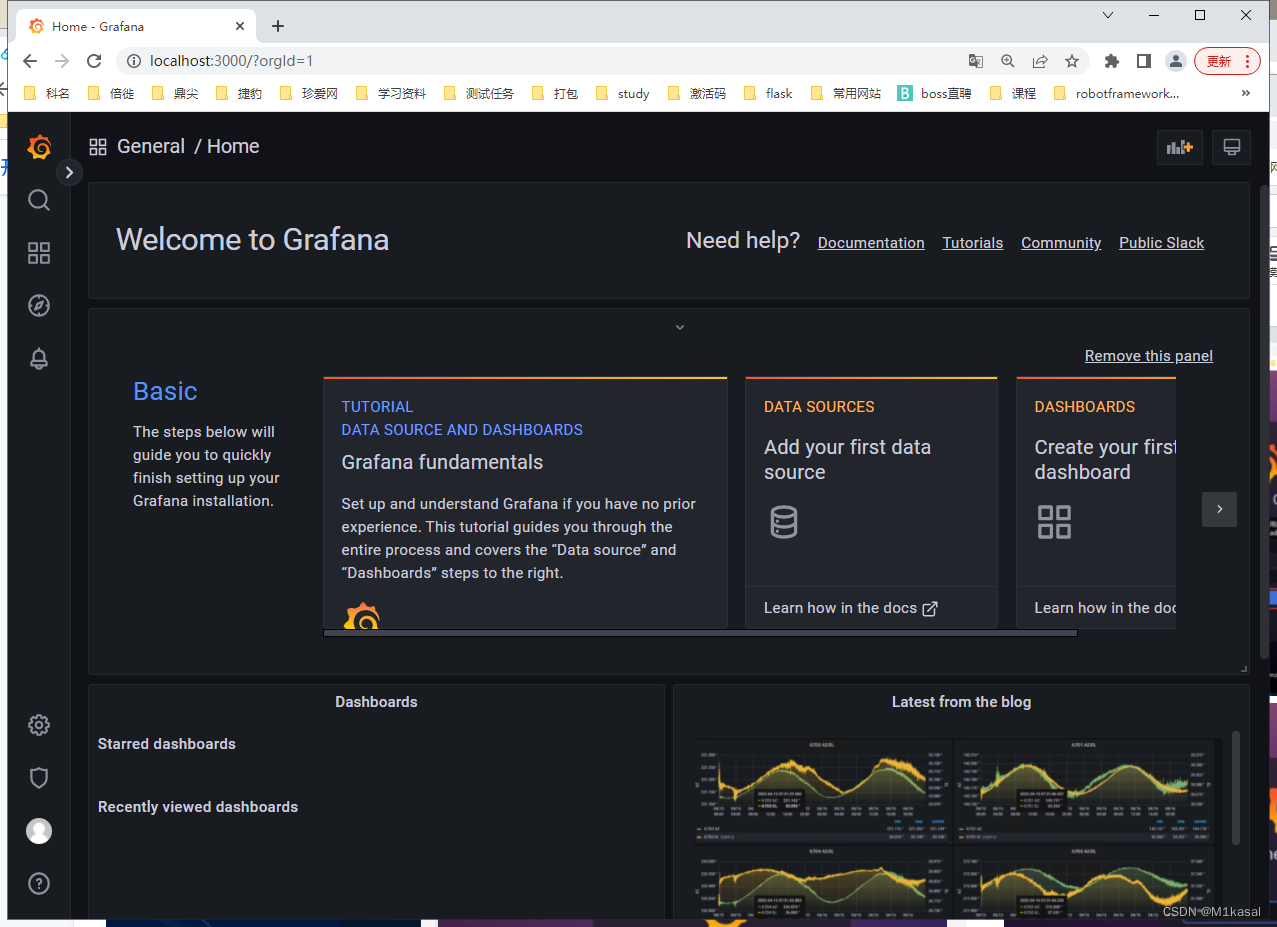Open the Tutorials link

click(x=973, y=243)
